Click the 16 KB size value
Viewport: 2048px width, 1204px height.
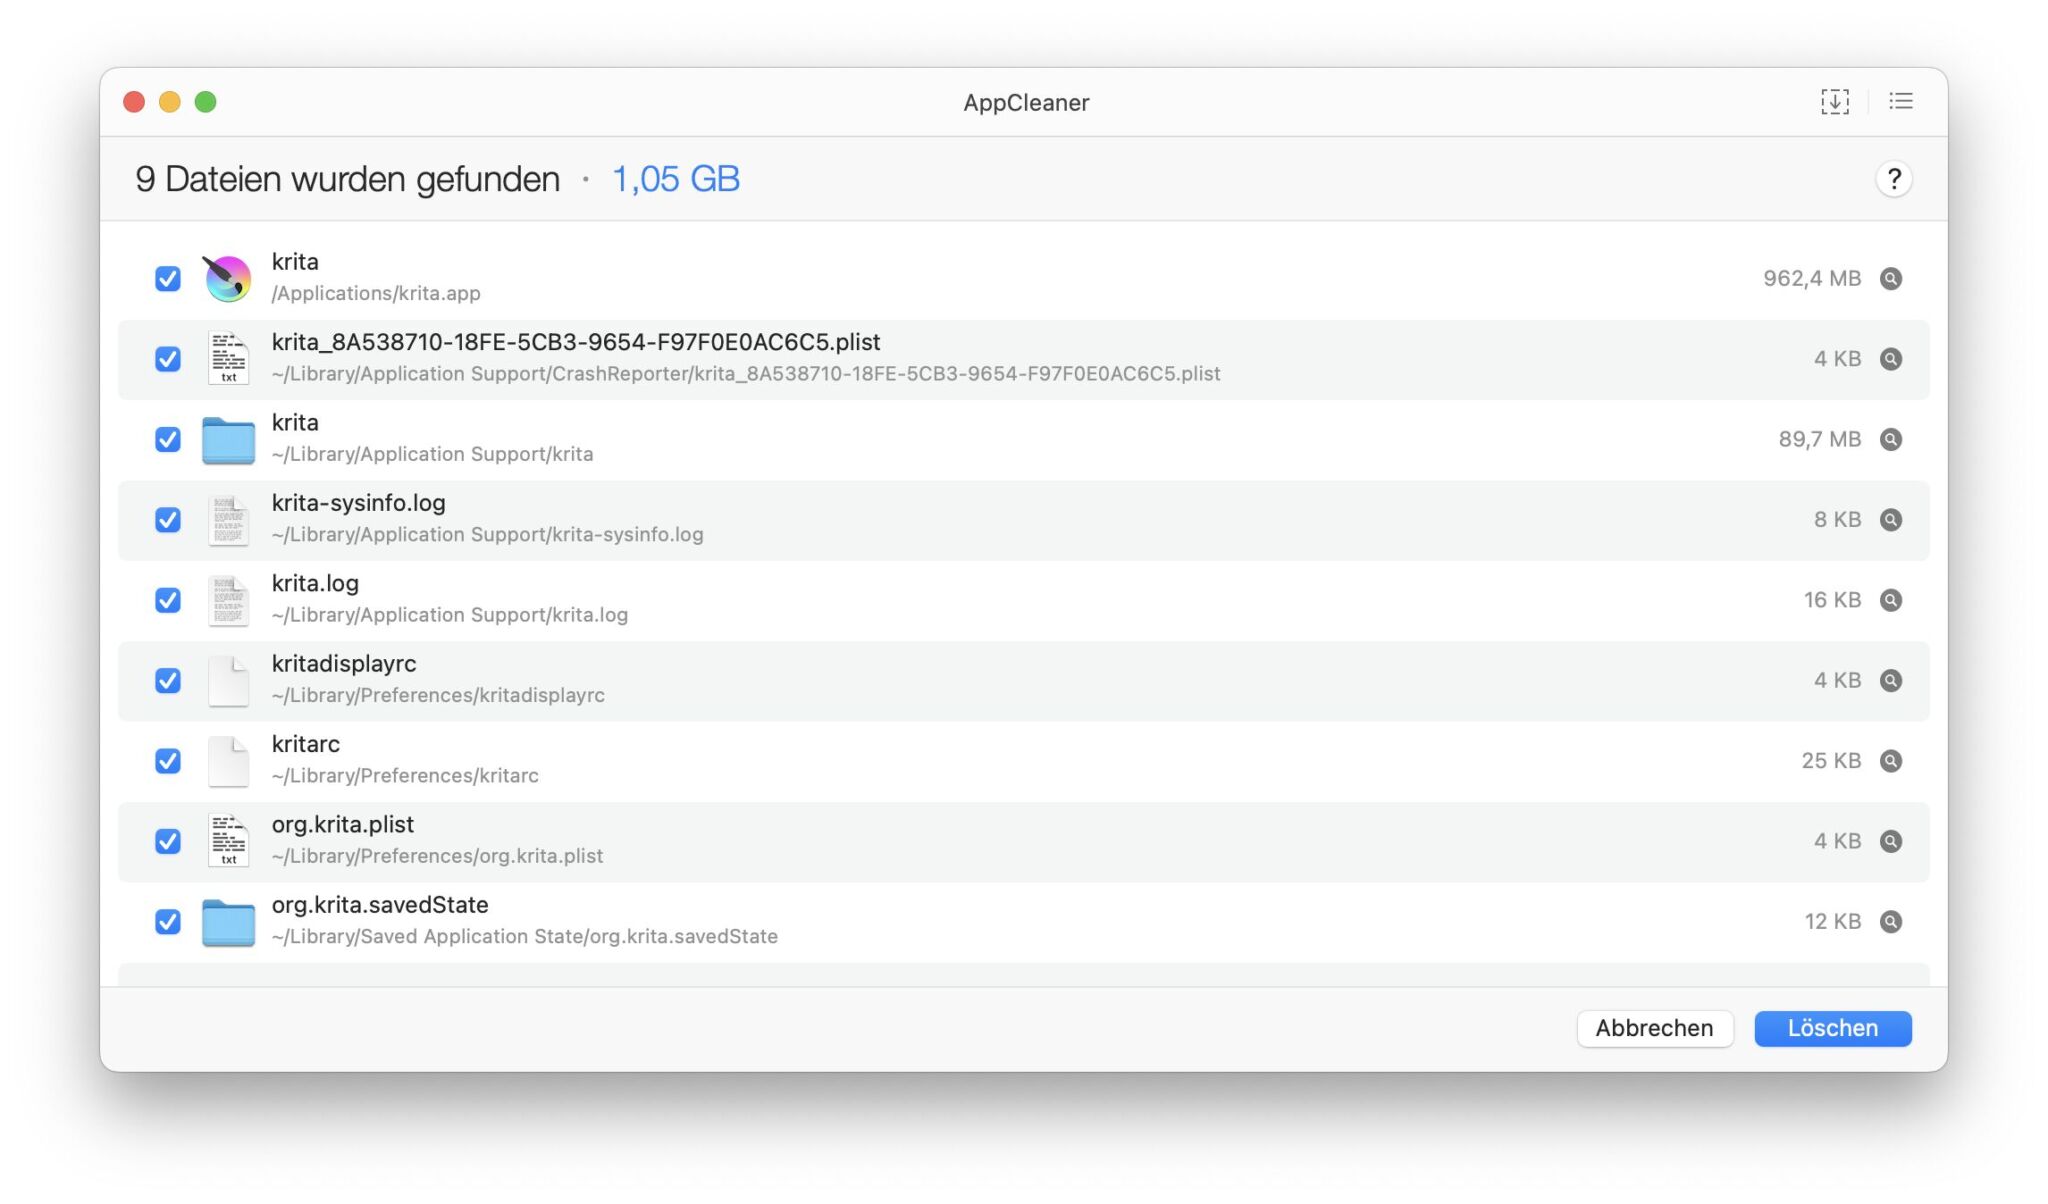pyautogui.click(x=1832, y=600)
